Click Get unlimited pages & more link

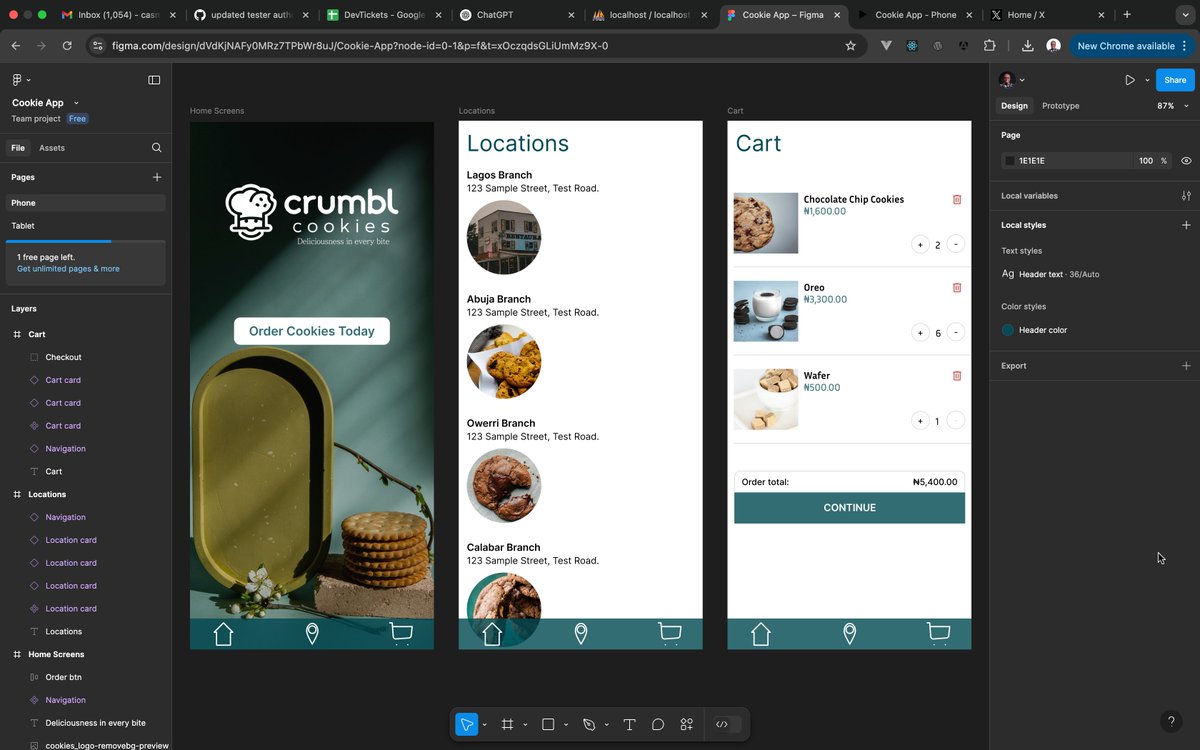point(68,269)
